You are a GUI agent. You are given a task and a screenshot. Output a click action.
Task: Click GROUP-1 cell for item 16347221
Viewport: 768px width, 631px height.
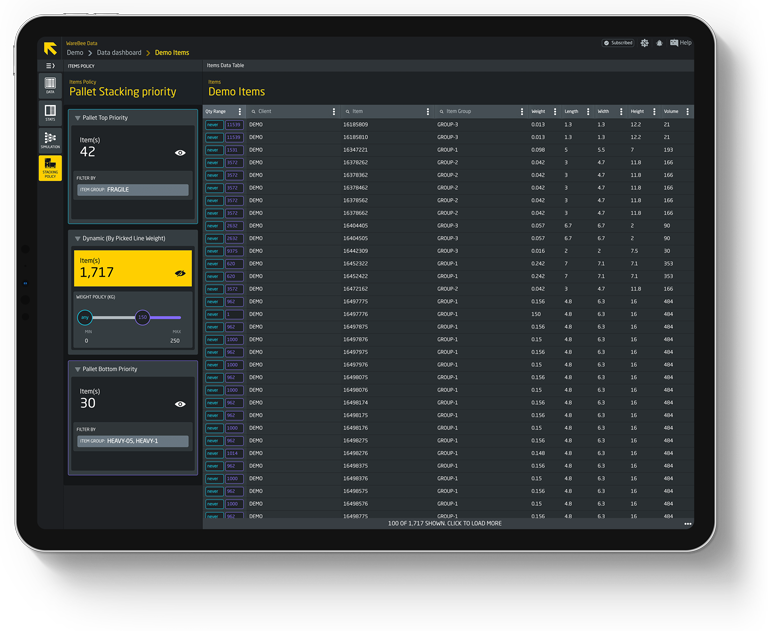click(x=448, y=150)
